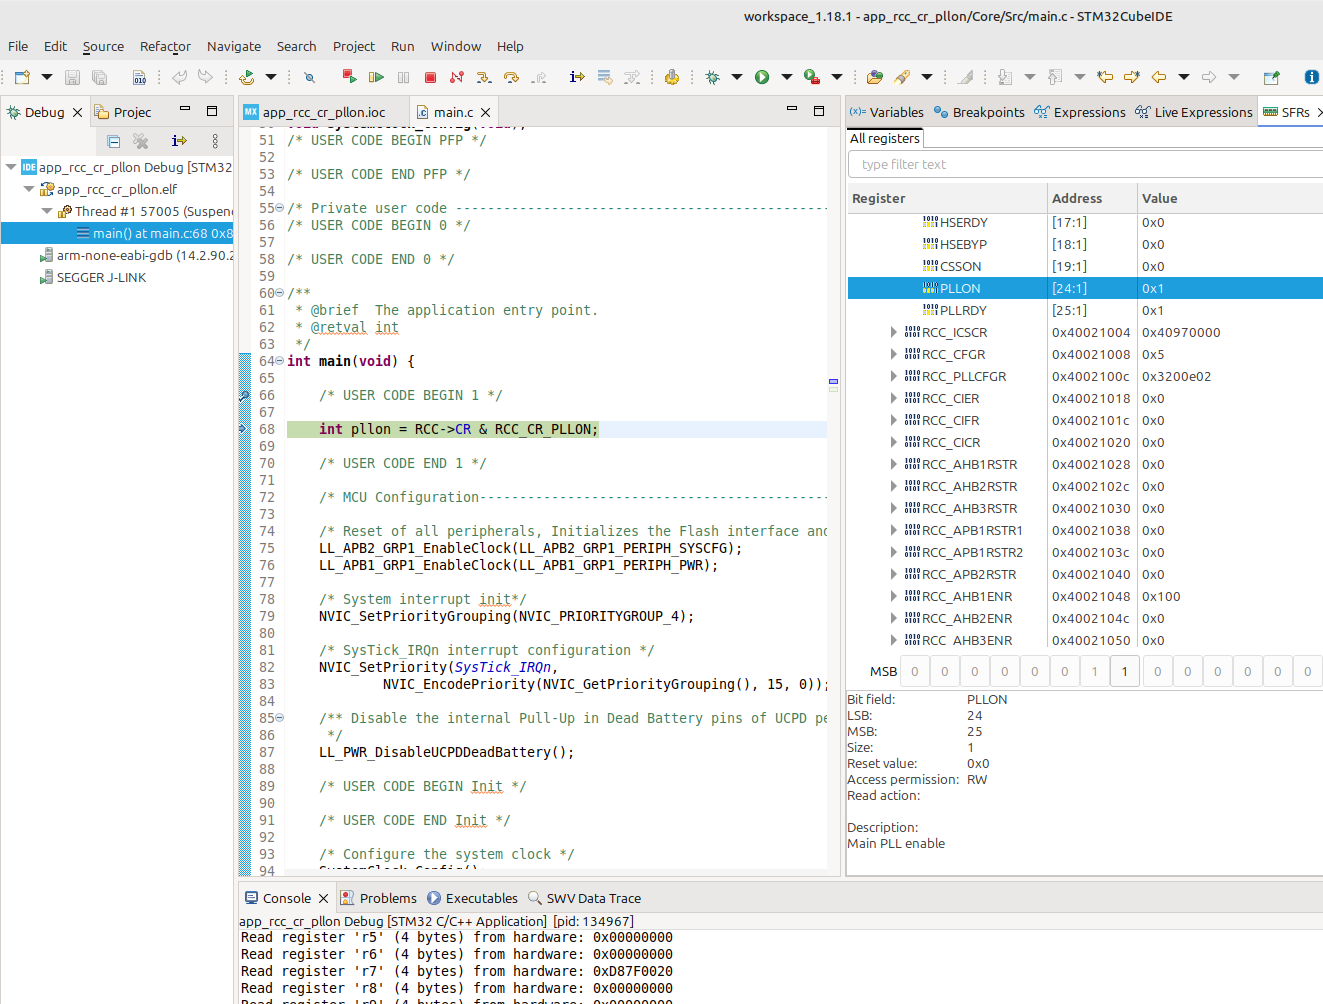Collapse Thread #1 in the Debug view
The image size is (1323, 1004).
(x=47, y=211)
